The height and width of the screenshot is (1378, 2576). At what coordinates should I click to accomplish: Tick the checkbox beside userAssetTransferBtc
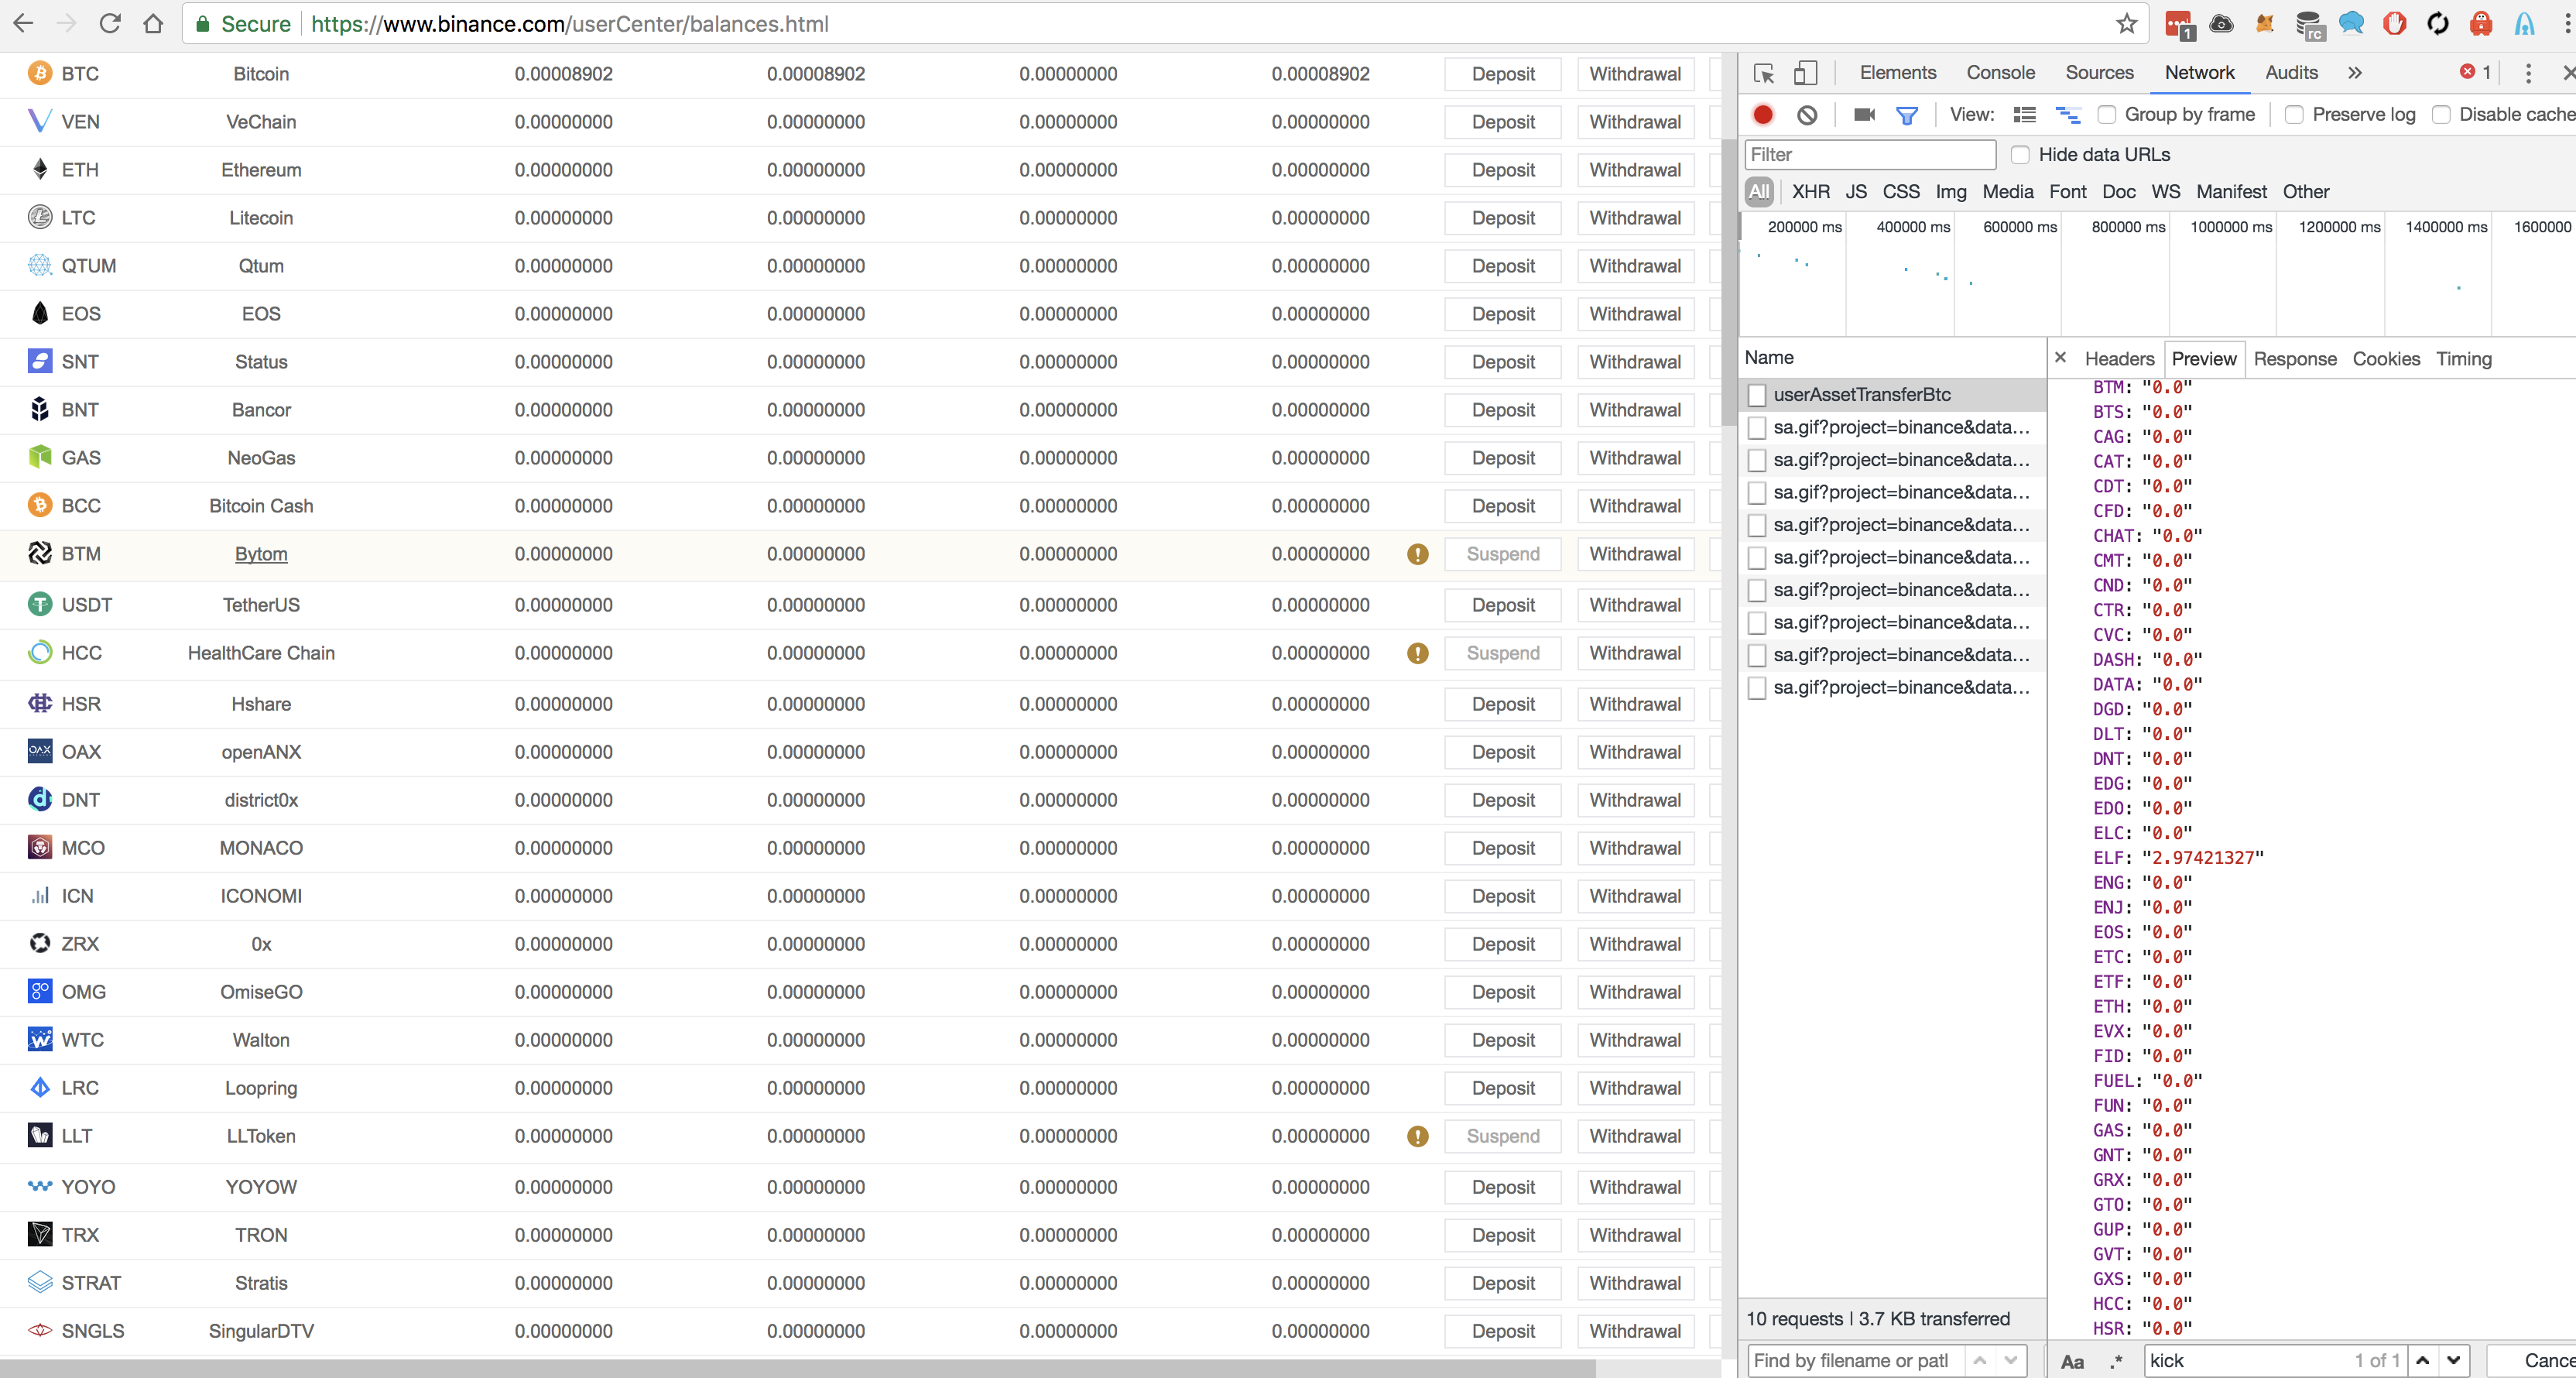(1757, 395)
